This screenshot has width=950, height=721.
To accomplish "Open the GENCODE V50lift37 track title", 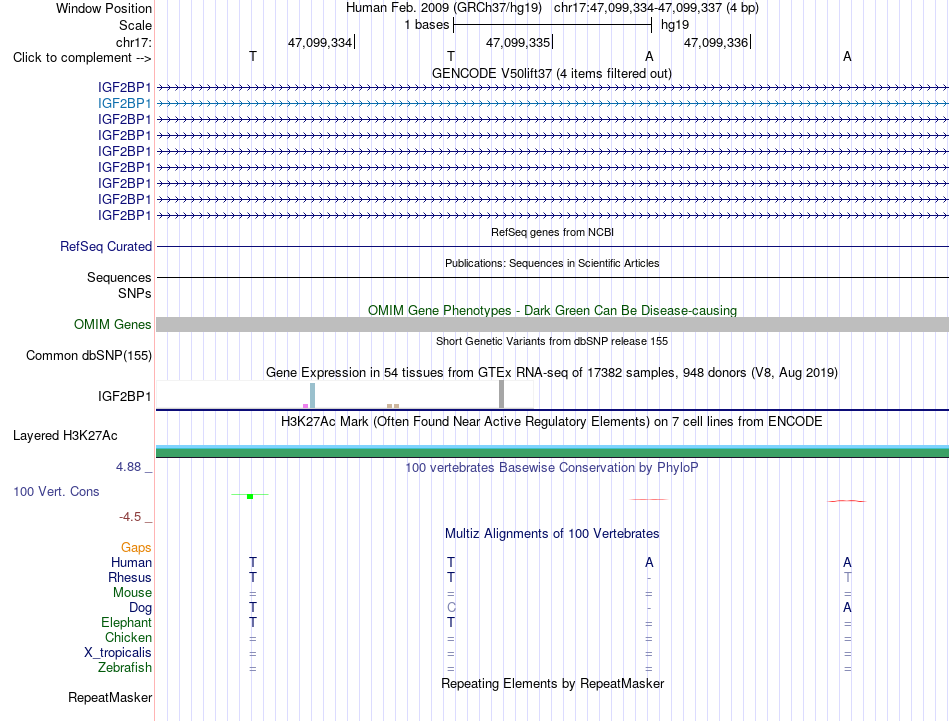I will [x=551, y=73].
